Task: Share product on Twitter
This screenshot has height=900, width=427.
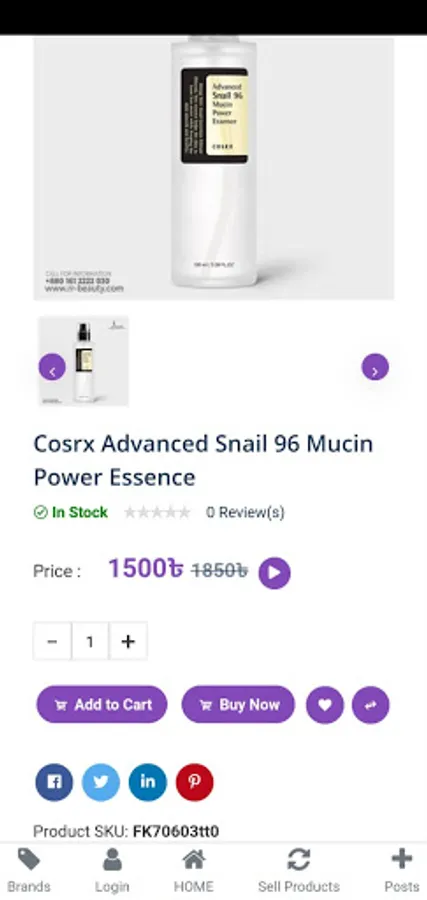Action: point(101,782)
